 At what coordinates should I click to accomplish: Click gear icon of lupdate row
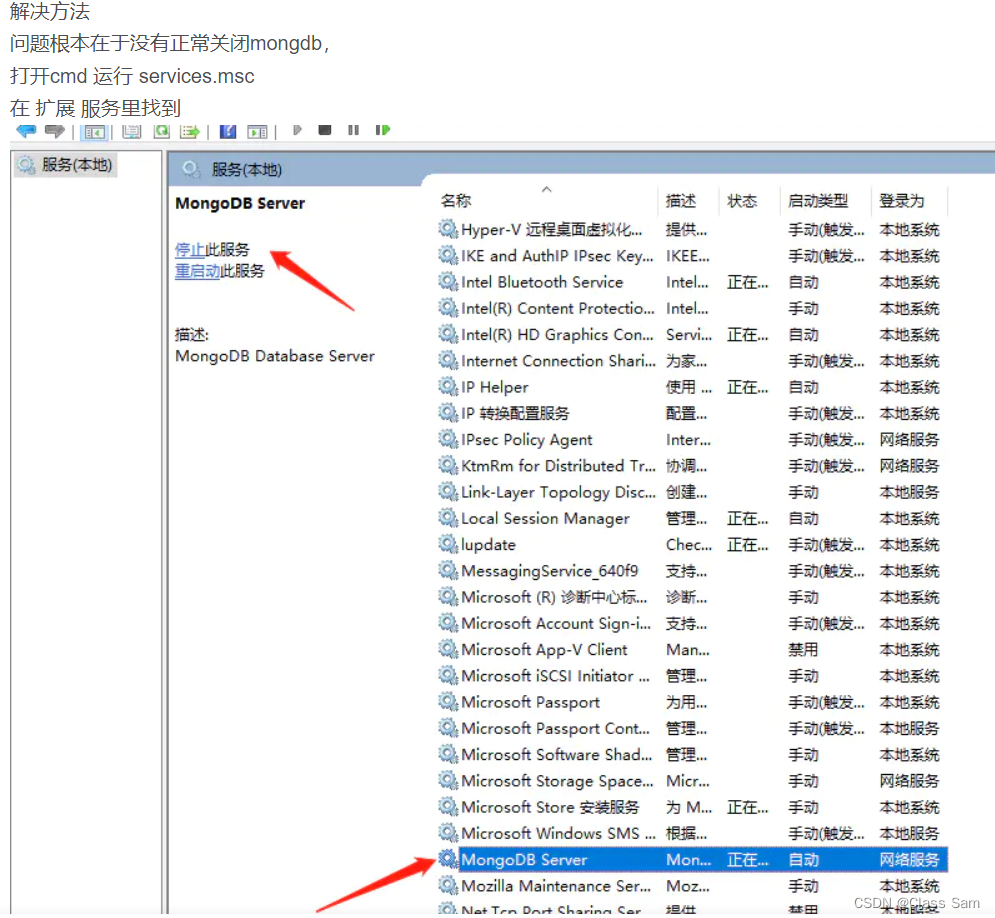click(x=448, y=544)
